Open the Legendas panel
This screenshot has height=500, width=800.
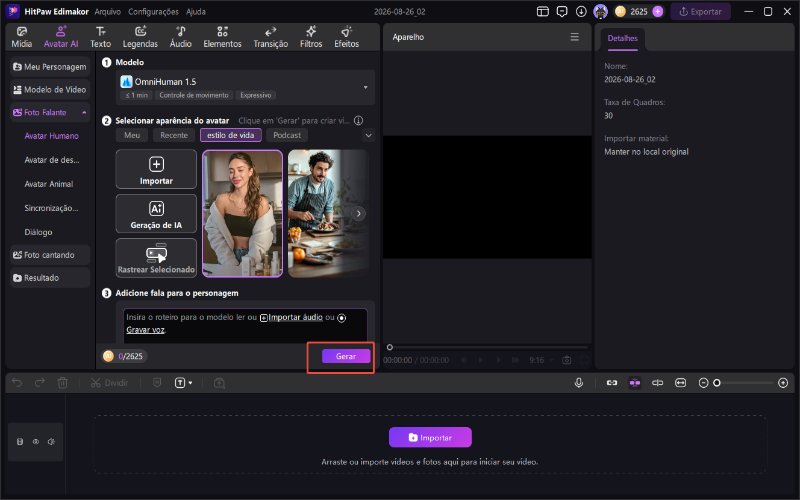(140, 37)
